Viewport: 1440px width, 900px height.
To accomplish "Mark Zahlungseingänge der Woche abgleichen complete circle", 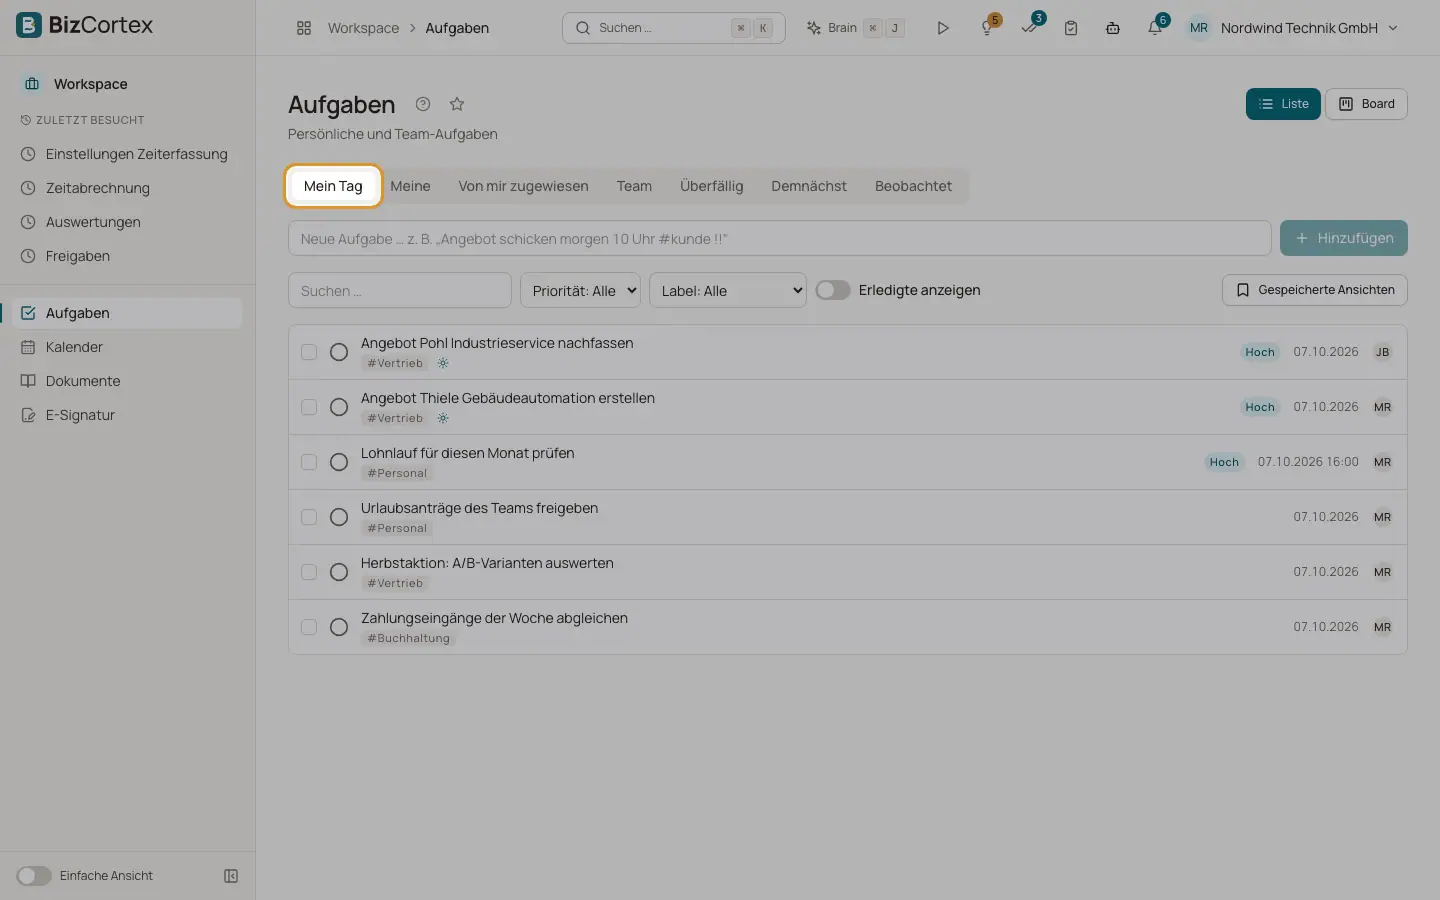I will coord(339,627).
